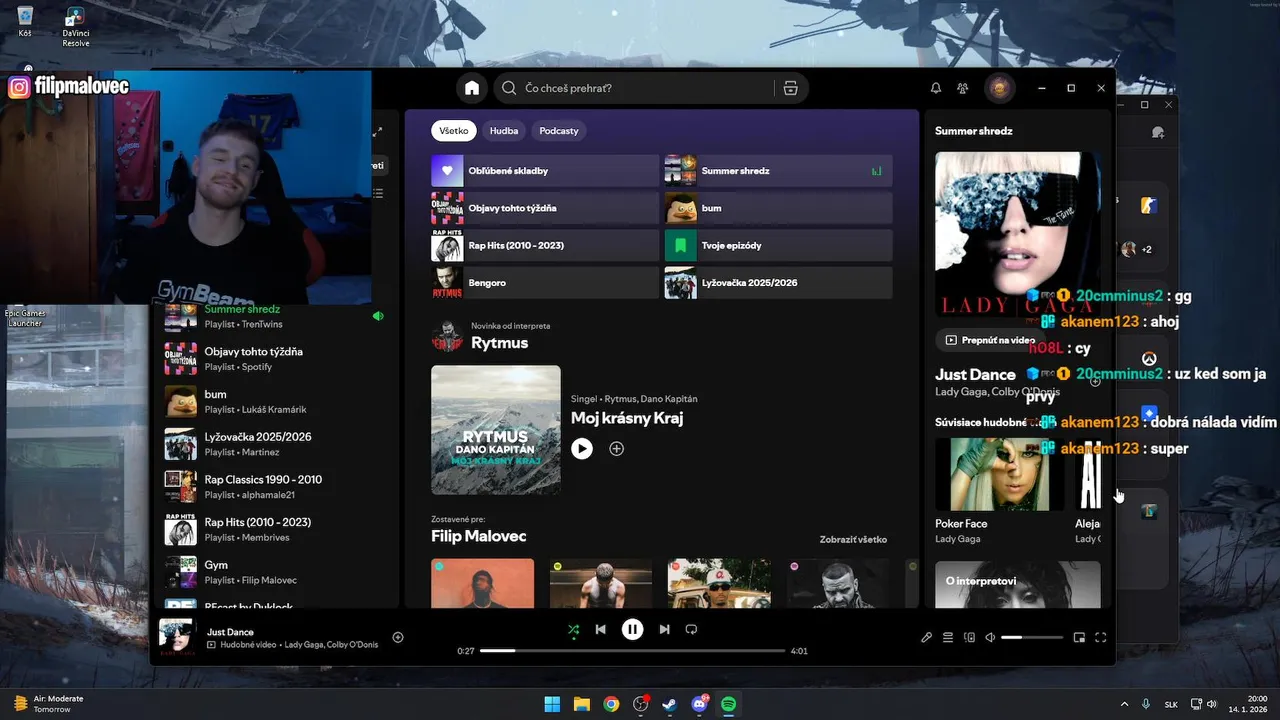Select the Hudba filter chip

pos(504,131)
